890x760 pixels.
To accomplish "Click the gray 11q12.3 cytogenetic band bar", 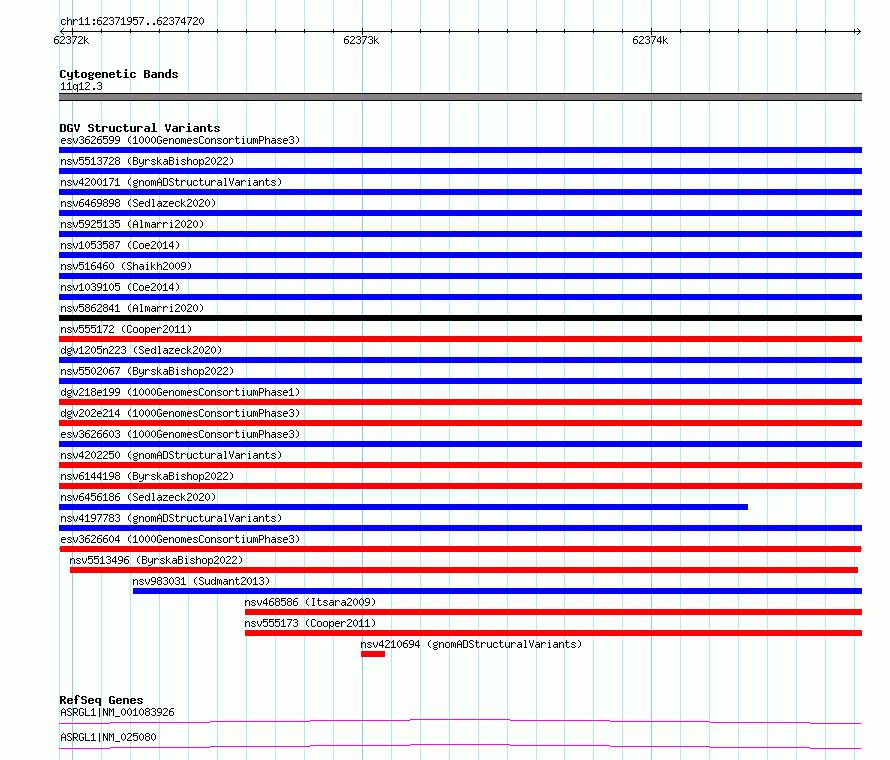I will (x=460, y=97).
